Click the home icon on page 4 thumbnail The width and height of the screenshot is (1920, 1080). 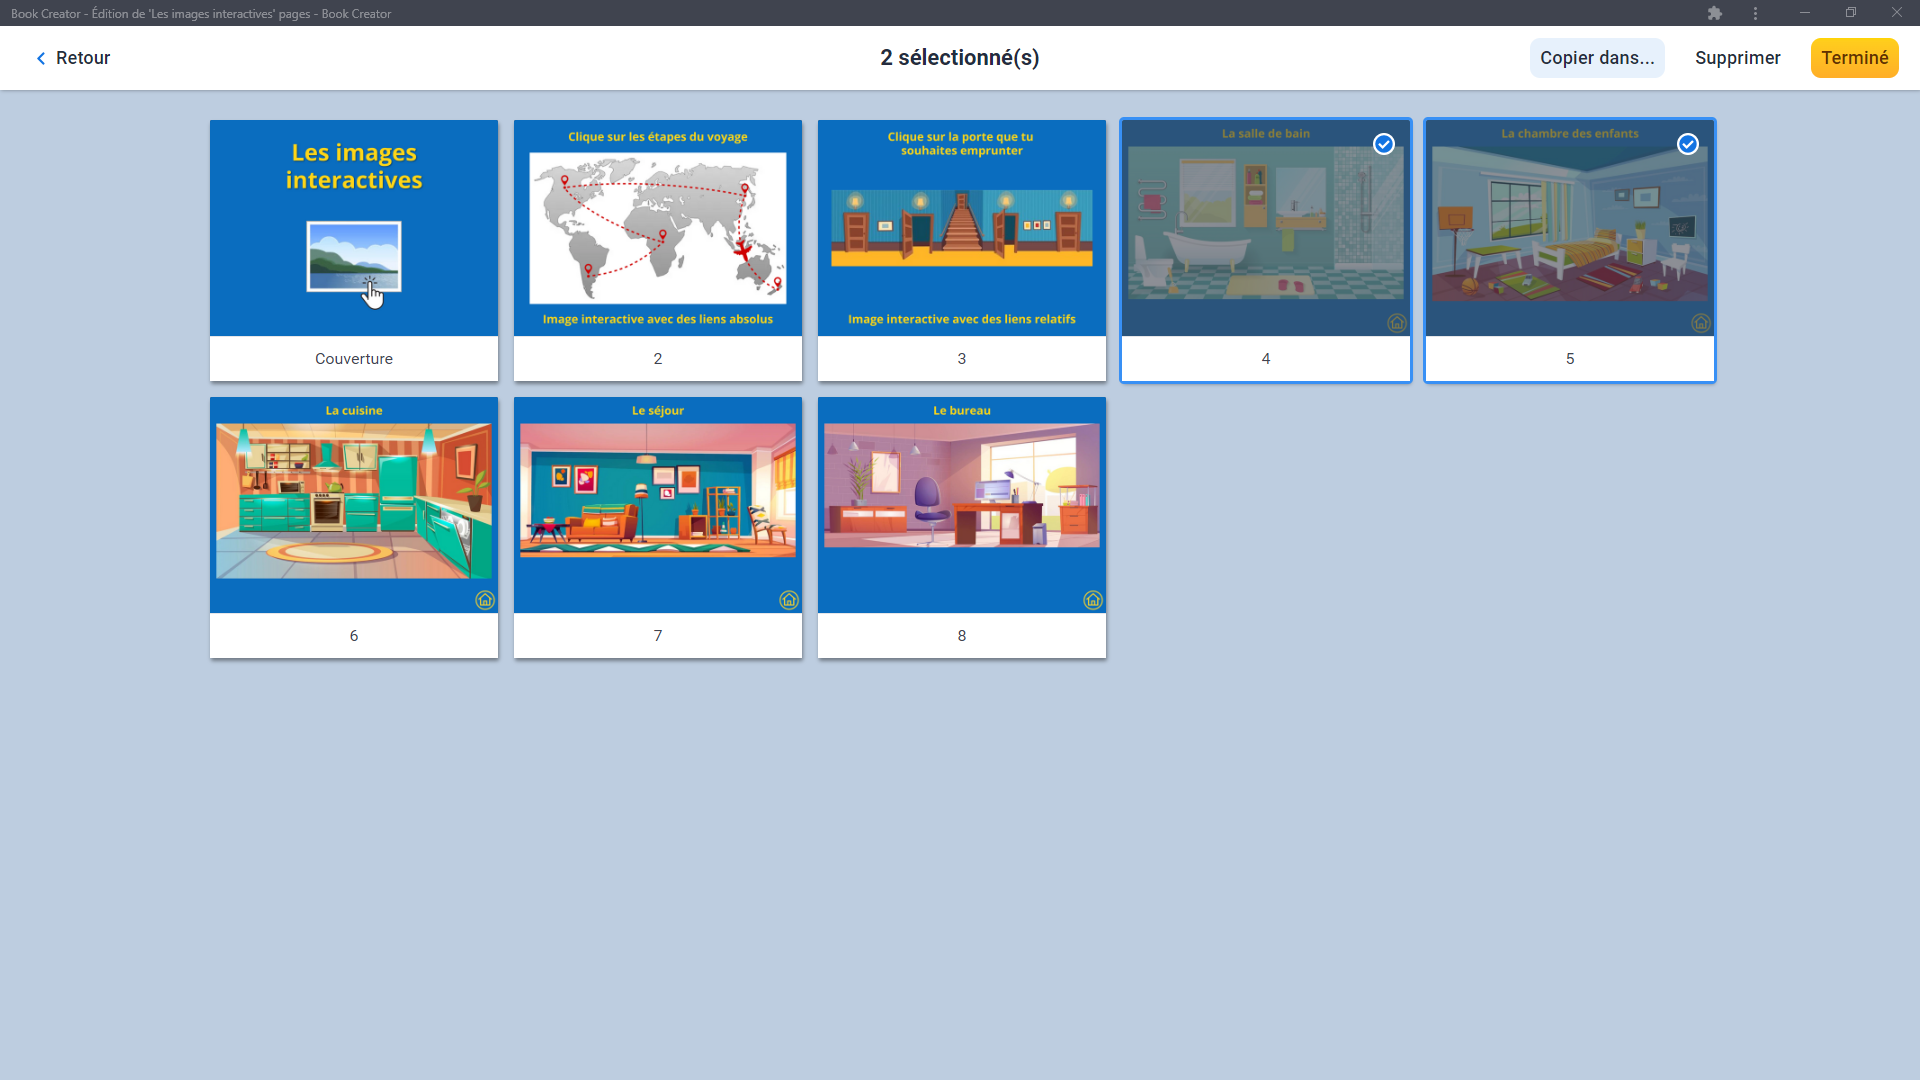point(1397,323)
